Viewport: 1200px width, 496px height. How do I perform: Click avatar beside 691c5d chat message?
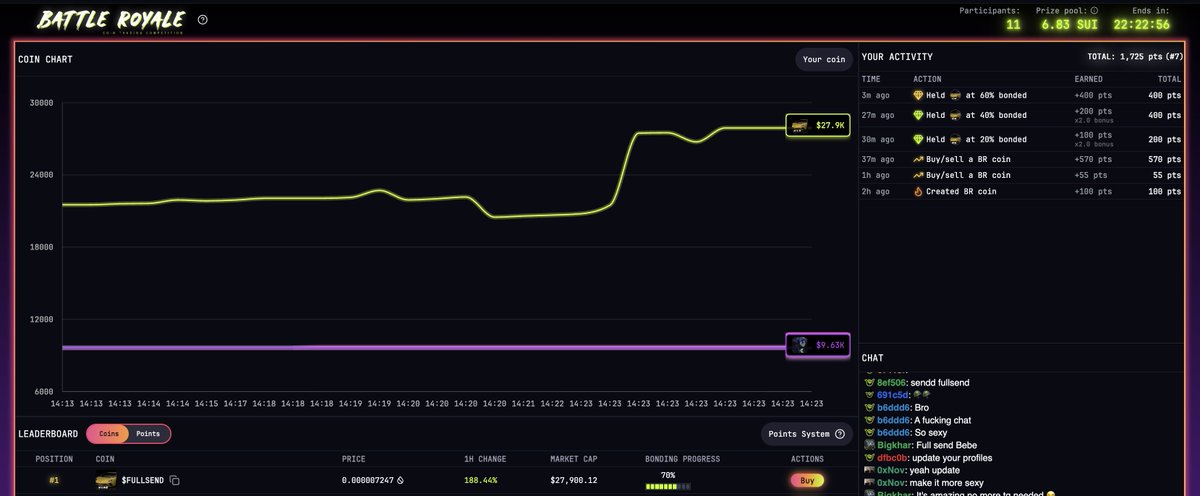coord(868,395)
